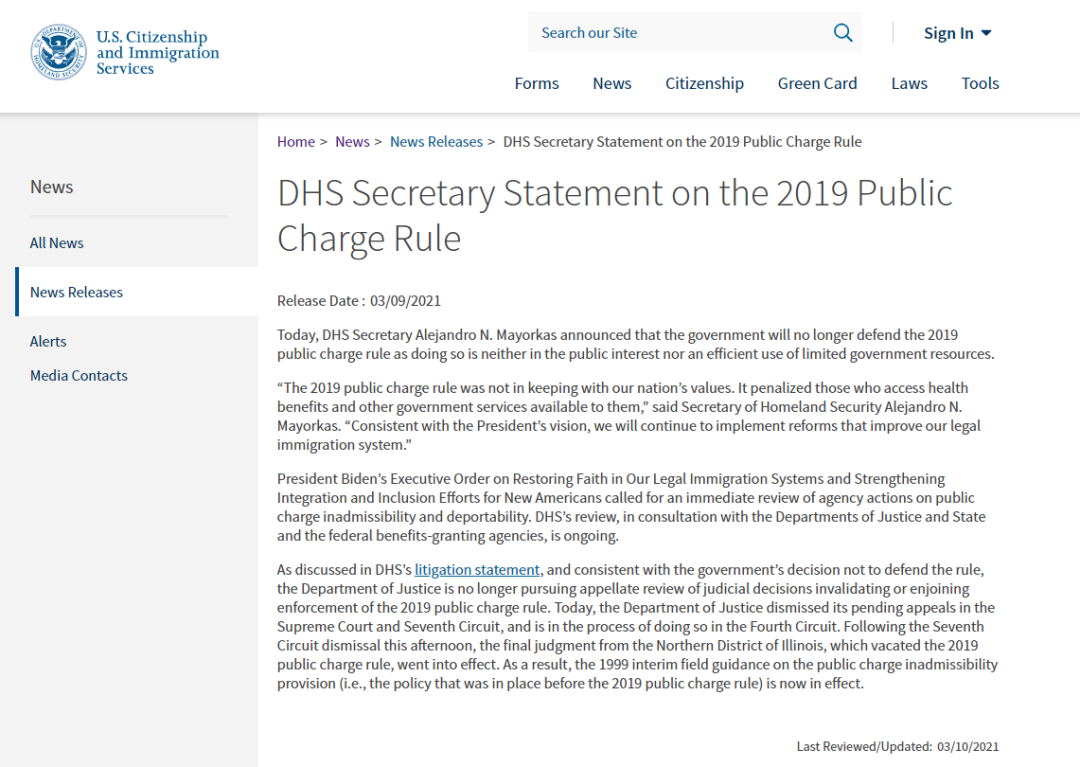
Task: Click the News breadcrumb link
Action: 352,142
